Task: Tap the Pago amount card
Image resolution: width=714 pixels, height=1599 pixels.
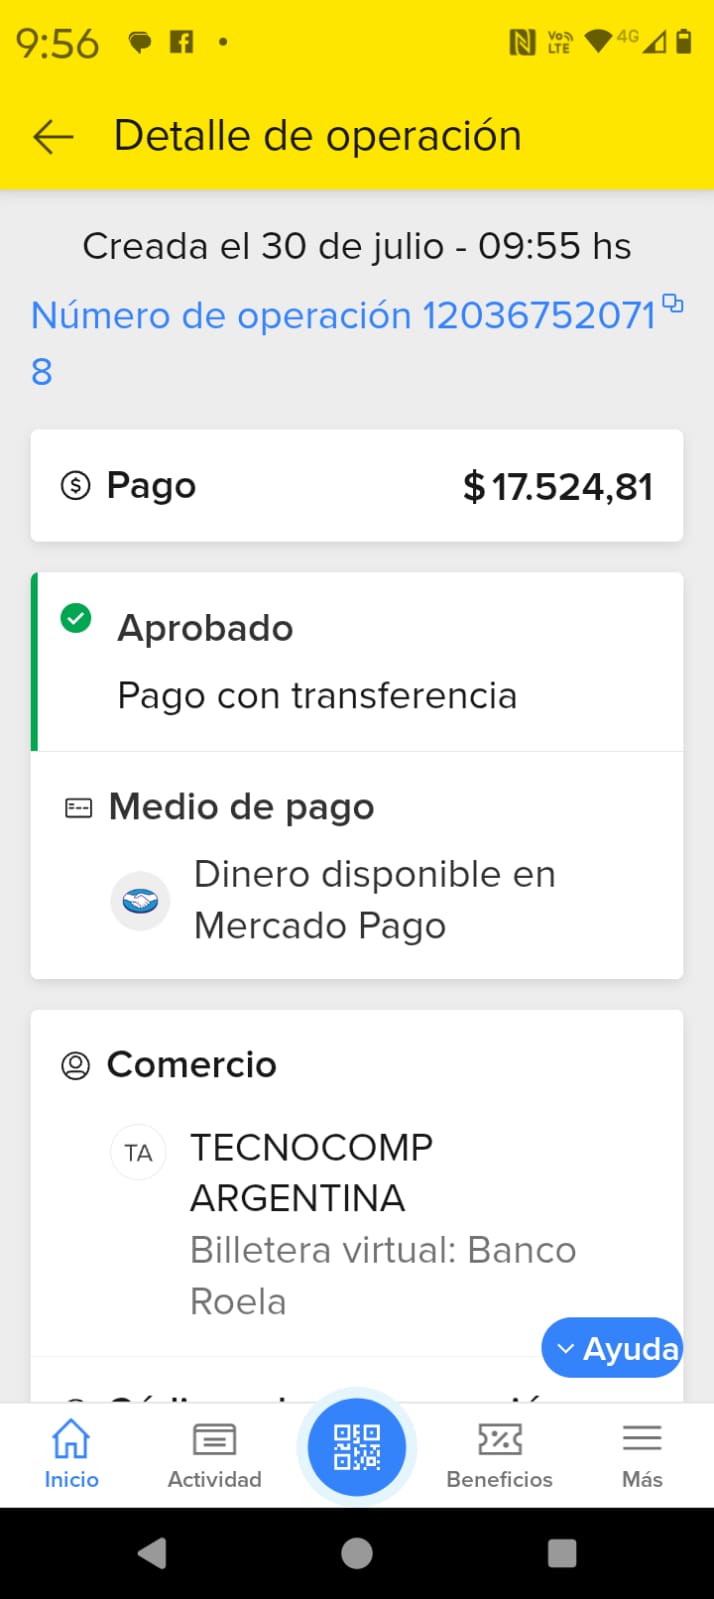Action: pos(357,486)
